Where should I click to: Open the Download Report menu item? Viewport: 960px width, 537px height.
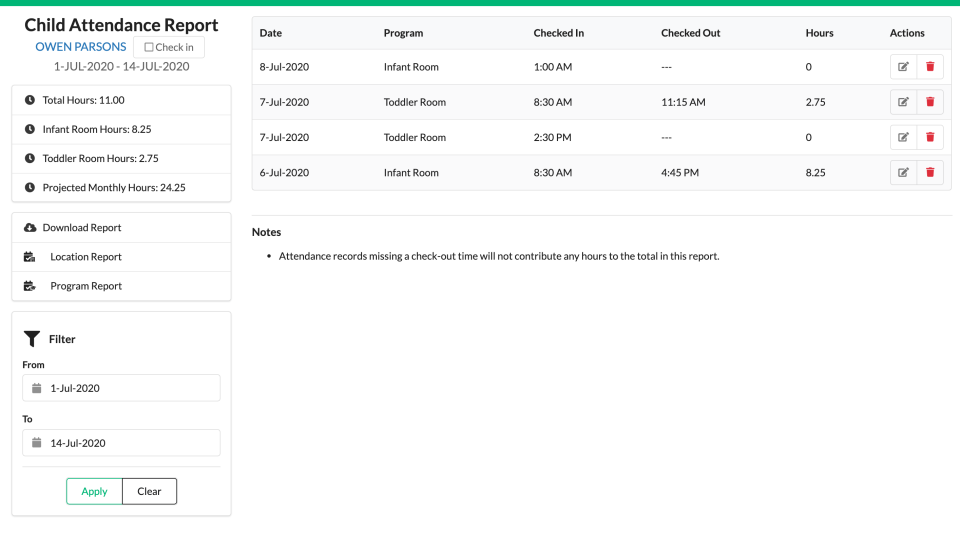[x=82, y=228]
